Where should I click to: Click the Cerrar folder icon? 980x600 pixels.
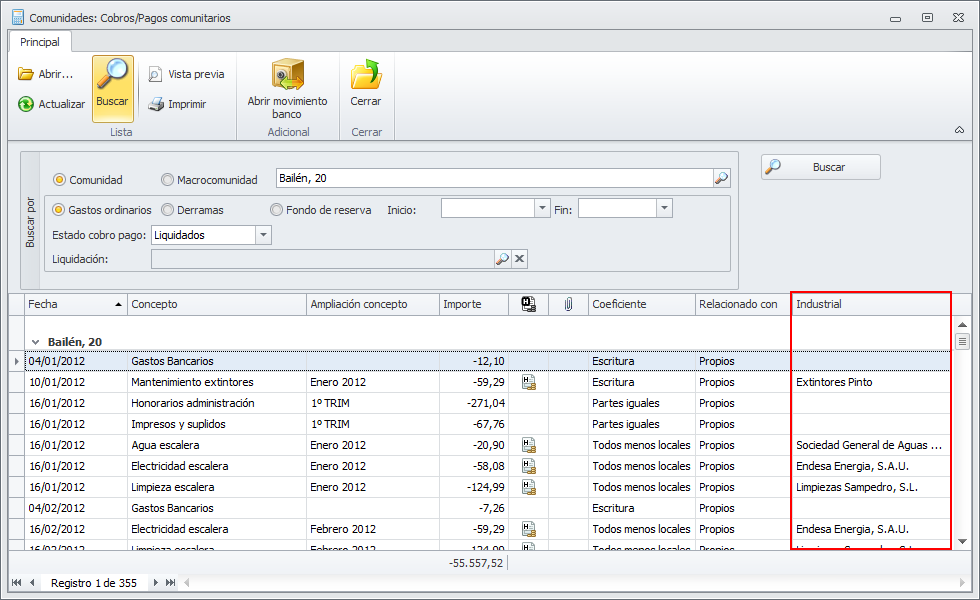(x=365, y=76)
